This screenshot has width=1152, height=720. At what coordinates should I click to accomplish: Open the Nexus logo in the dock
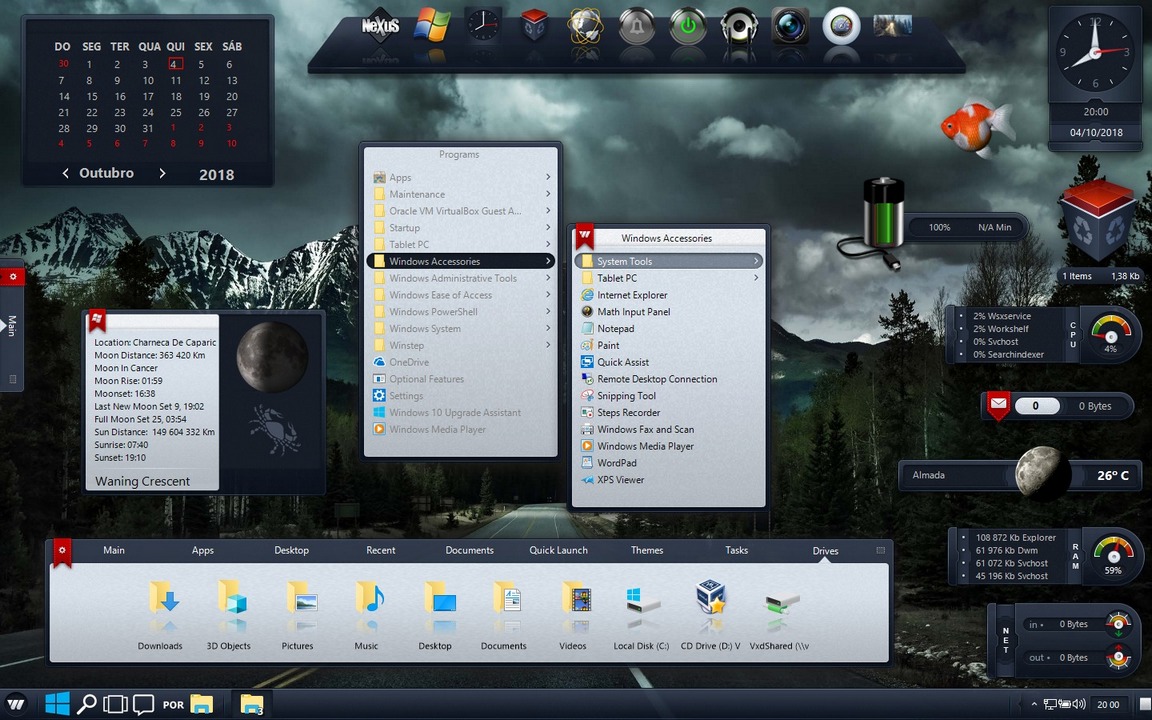(x=381, y=26)
